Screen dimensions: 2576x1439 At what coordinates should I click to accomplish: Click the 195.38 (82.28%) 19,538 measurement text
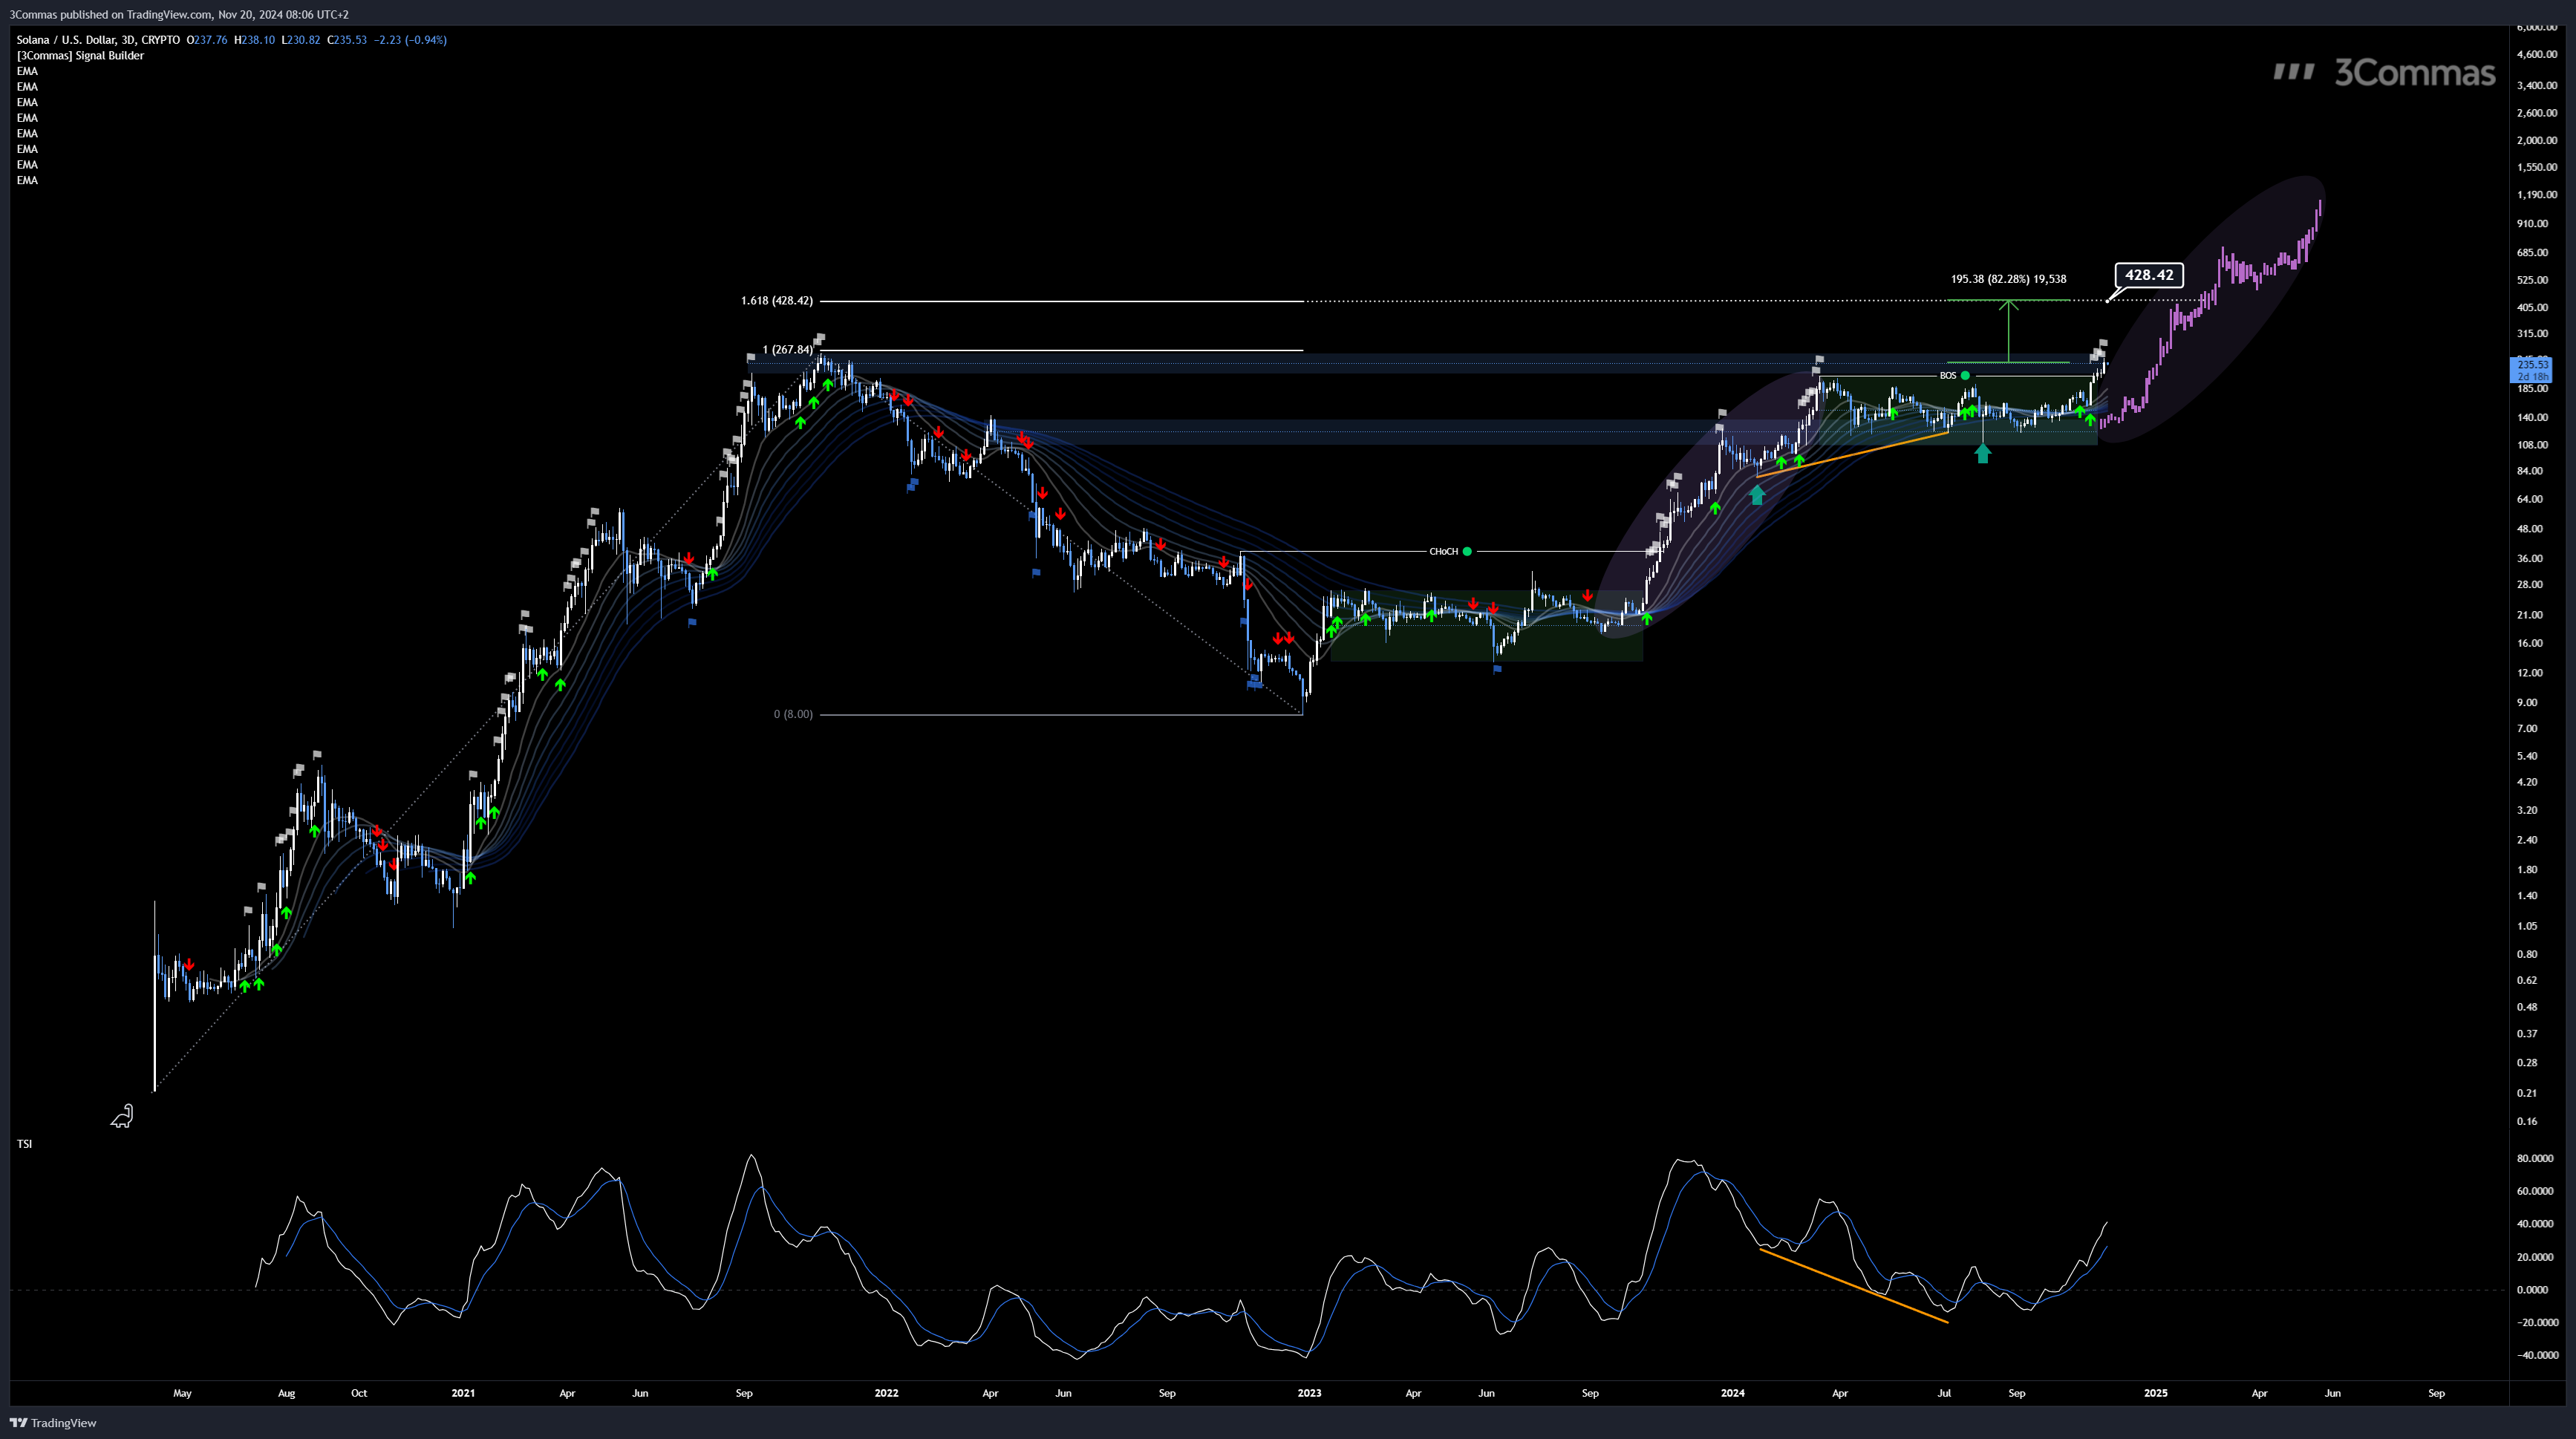pos(2008,279)
